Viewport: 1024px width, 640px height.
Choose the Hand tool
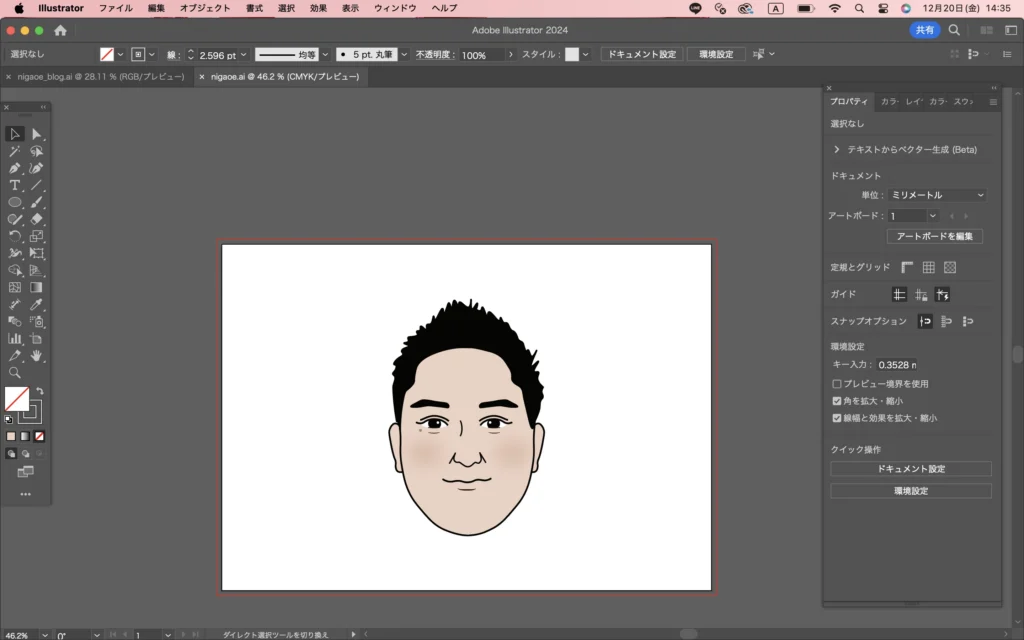(37, 355)
